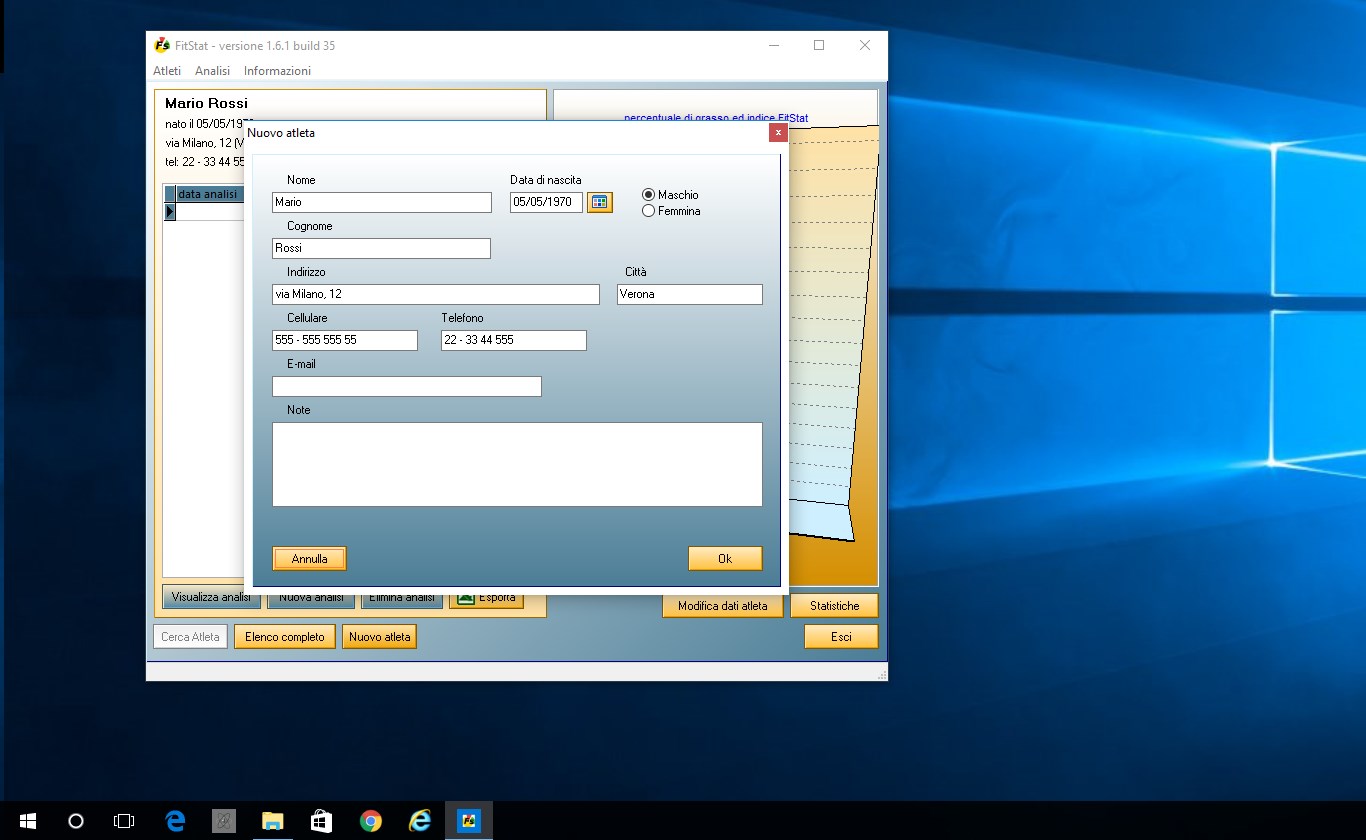Launch Microsoft Edge from the taskbar
Viewport: 1366px width, 840px height.
[176, 821]
